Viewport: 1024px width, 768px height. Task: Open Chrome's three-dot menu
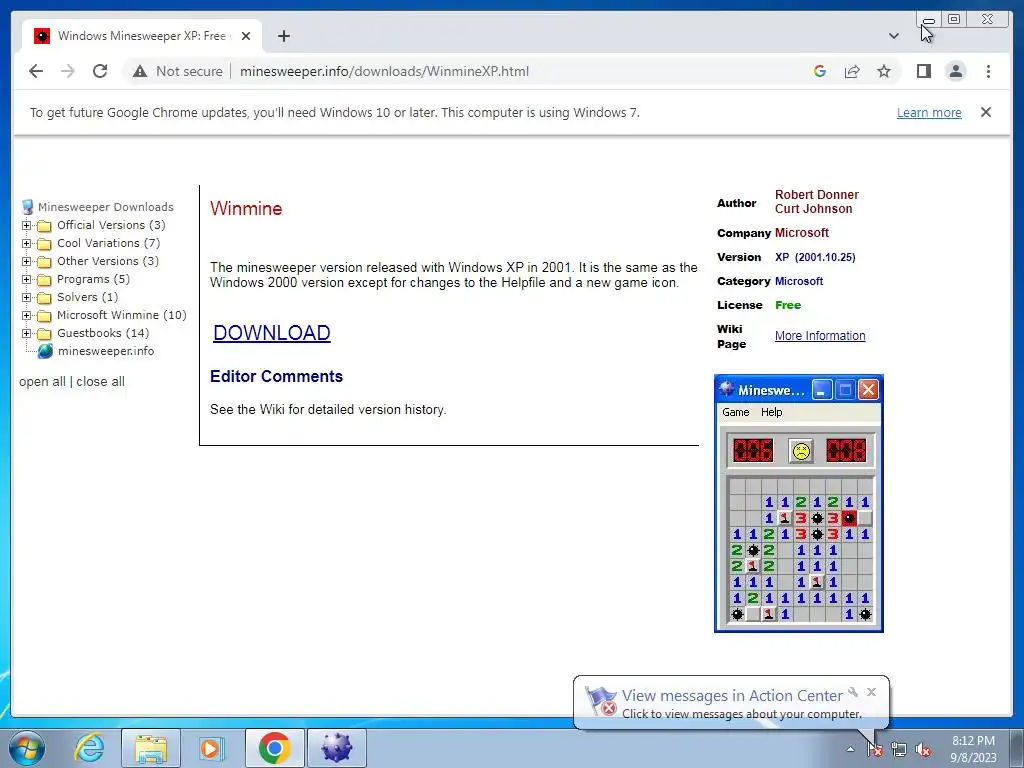pos(988,71)
